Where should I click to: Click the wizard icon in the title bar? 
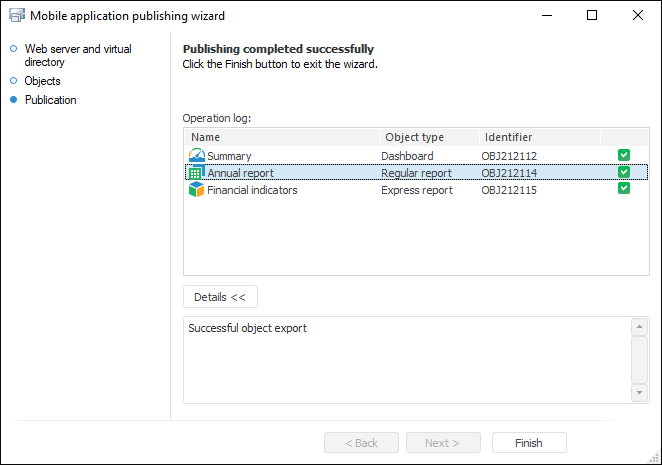click(16, 16)
